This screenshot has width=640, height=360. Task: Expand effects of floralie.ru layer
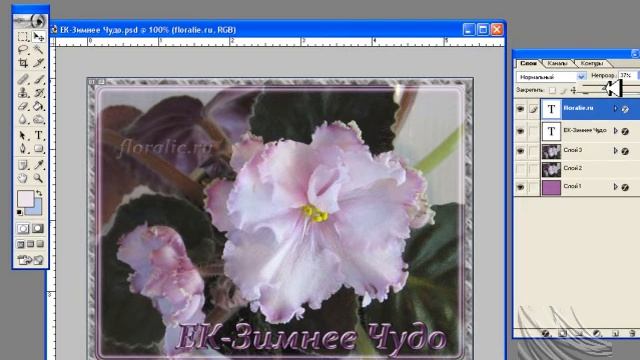[x=616, y=109]
